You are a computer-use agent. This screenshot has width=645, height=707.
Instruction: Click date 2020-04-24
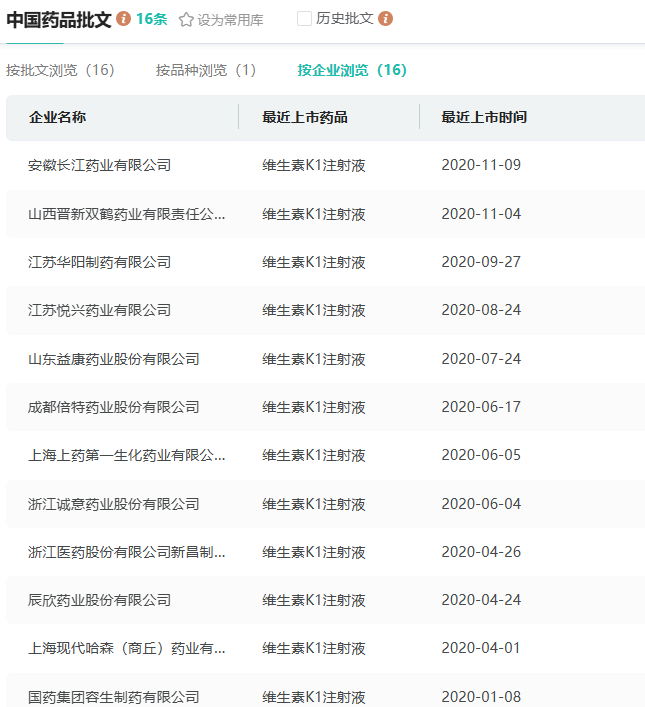[x=481, y=600]
